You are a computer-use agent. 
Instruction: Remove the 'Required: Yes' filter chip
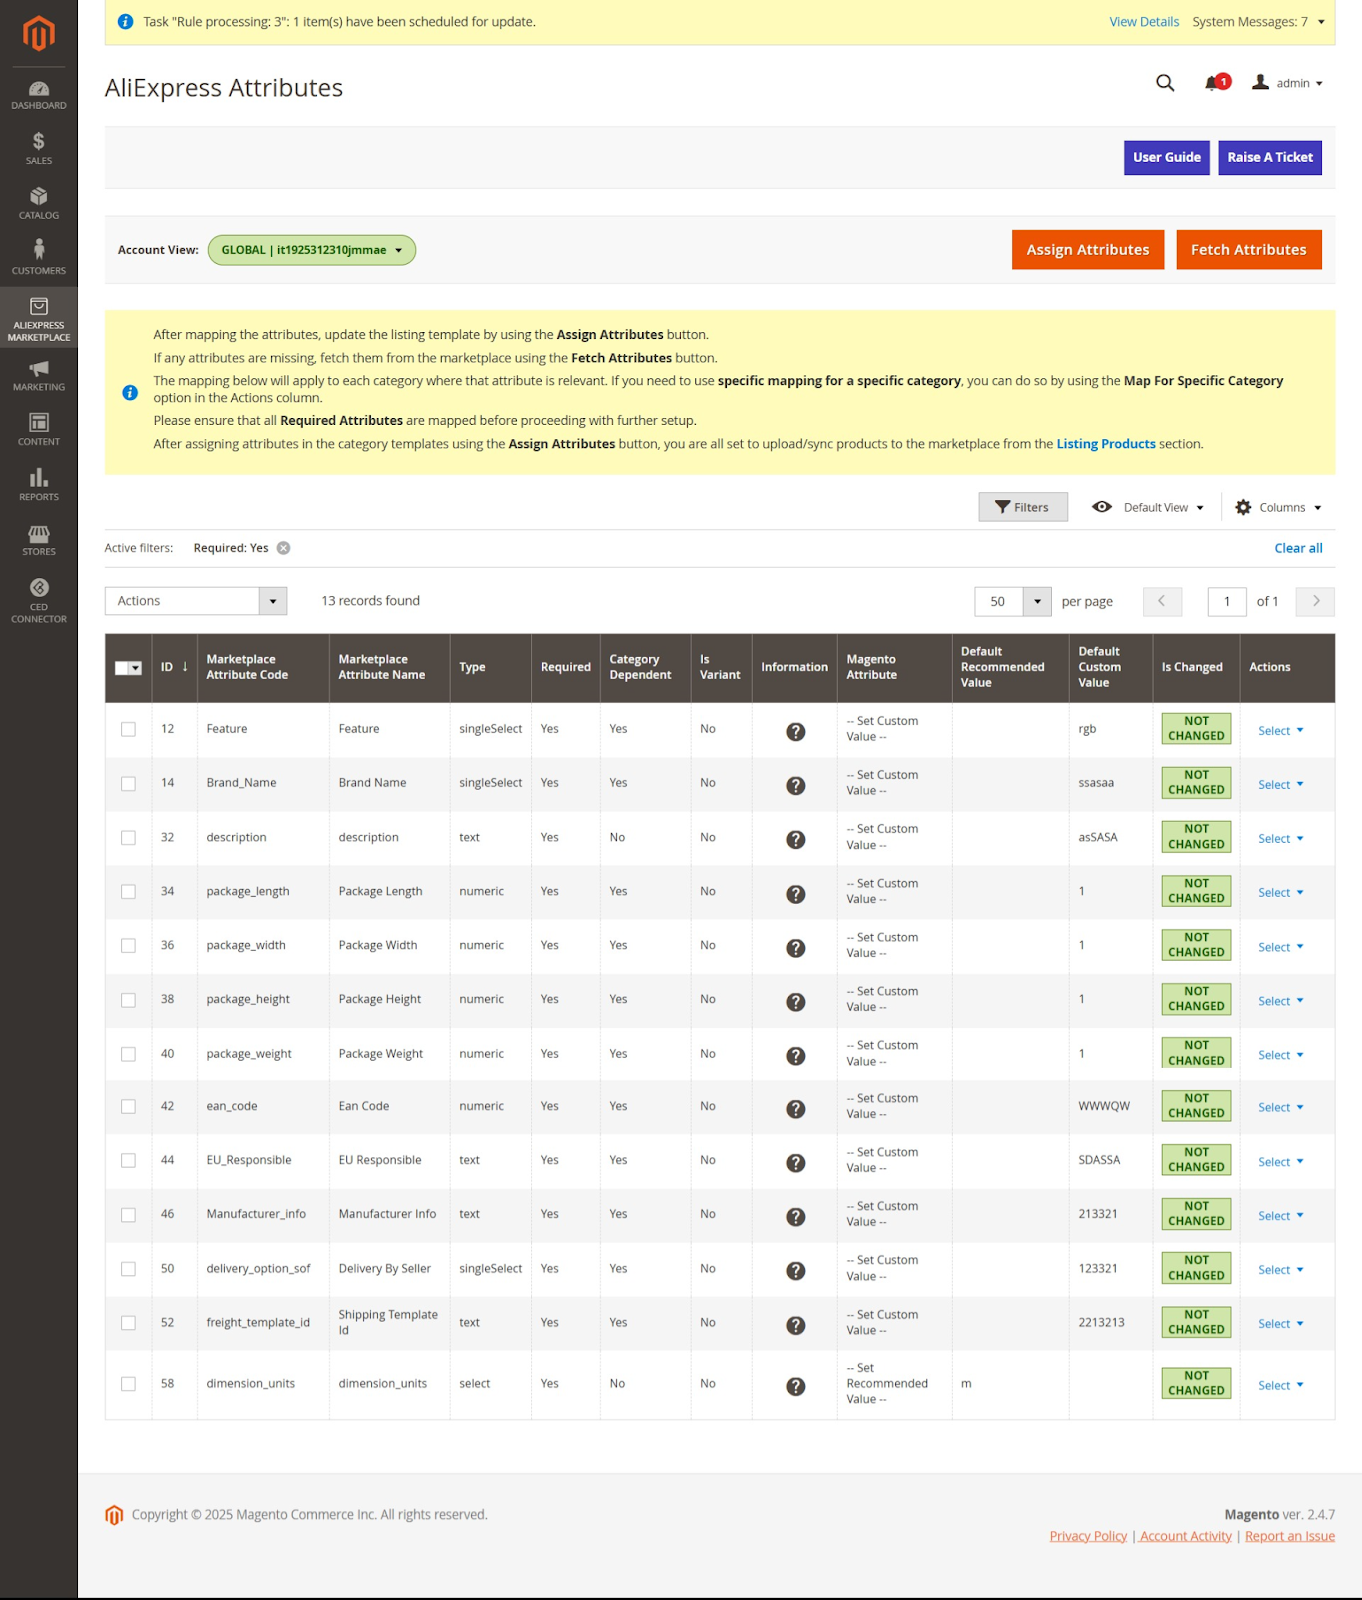pyautogui.click(x=284, y=548)
